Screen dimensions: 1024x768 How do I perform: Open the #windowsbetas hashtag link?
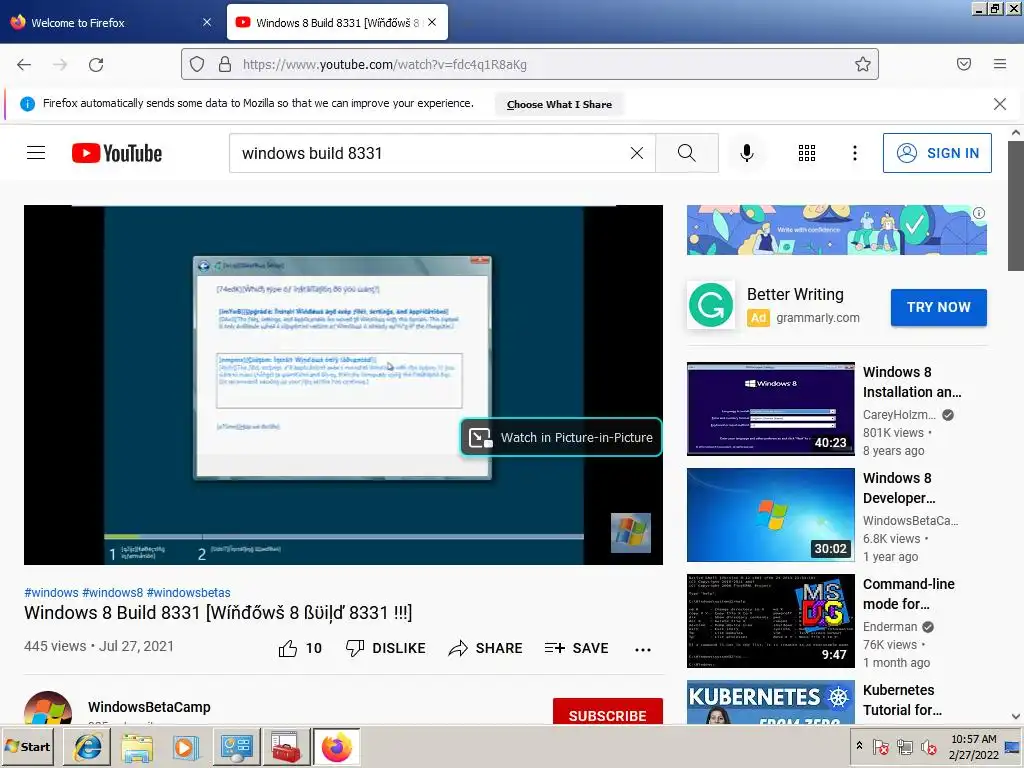(189, 592)
